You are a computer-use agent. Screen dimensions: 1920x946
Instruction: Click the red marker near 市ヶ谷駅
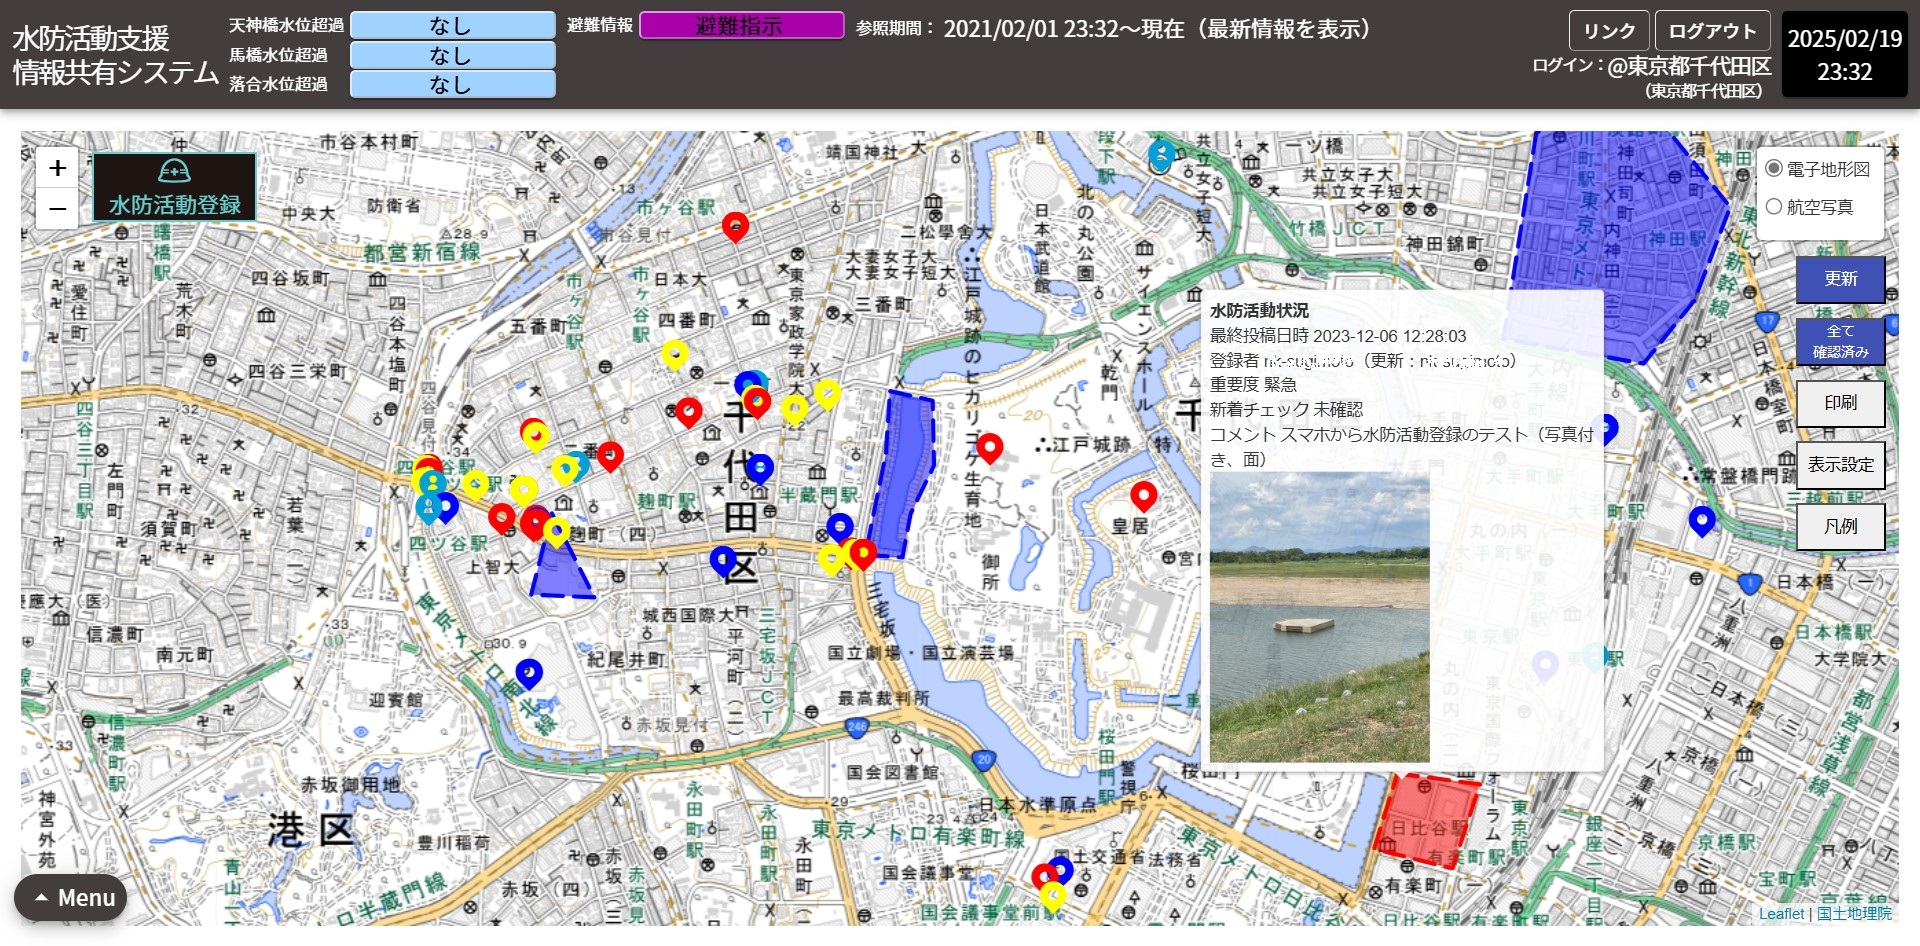(x=735, y=226)
